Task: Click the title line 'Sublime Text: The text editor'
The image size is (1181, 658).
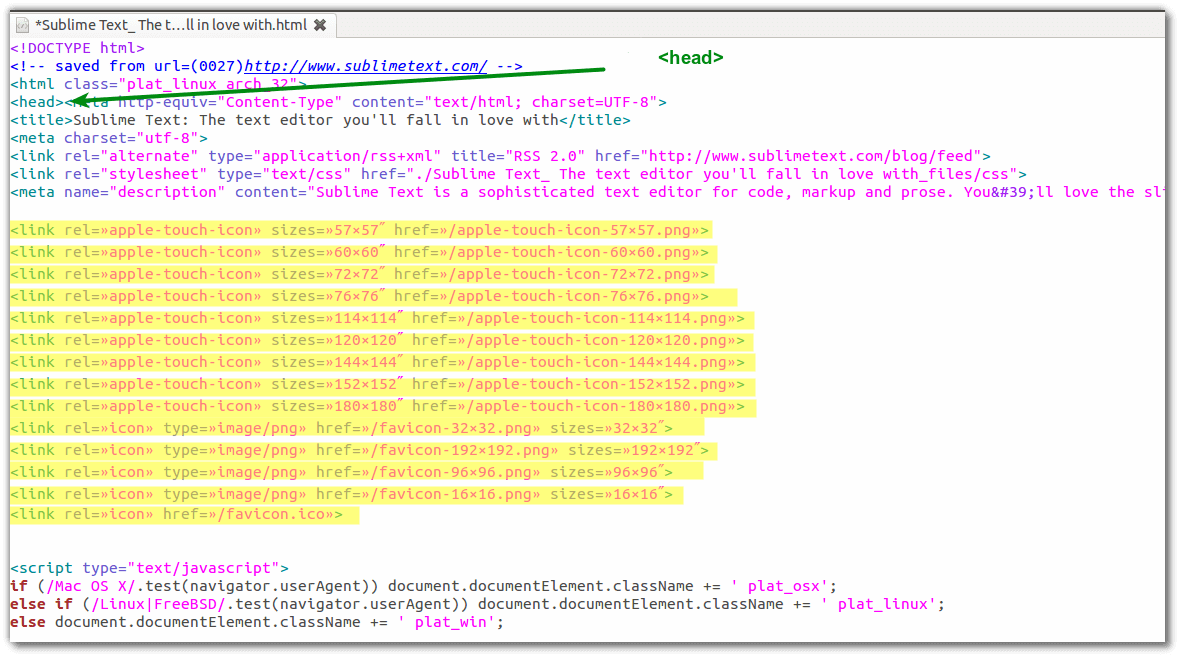Action: pos(321,120)
